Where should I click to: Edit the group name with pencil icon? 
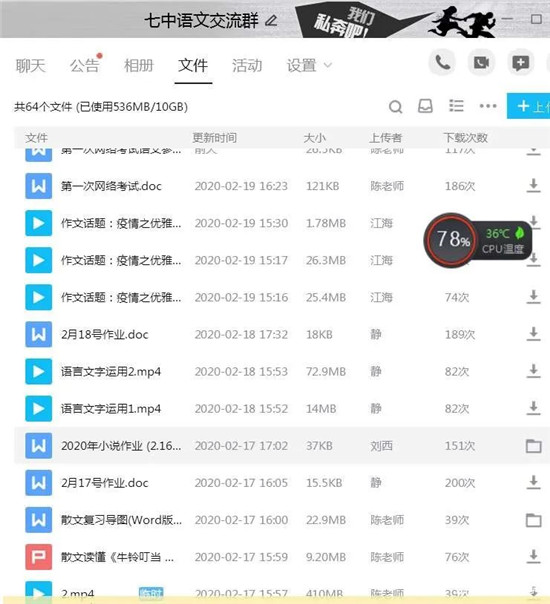[x=271, y=20]
